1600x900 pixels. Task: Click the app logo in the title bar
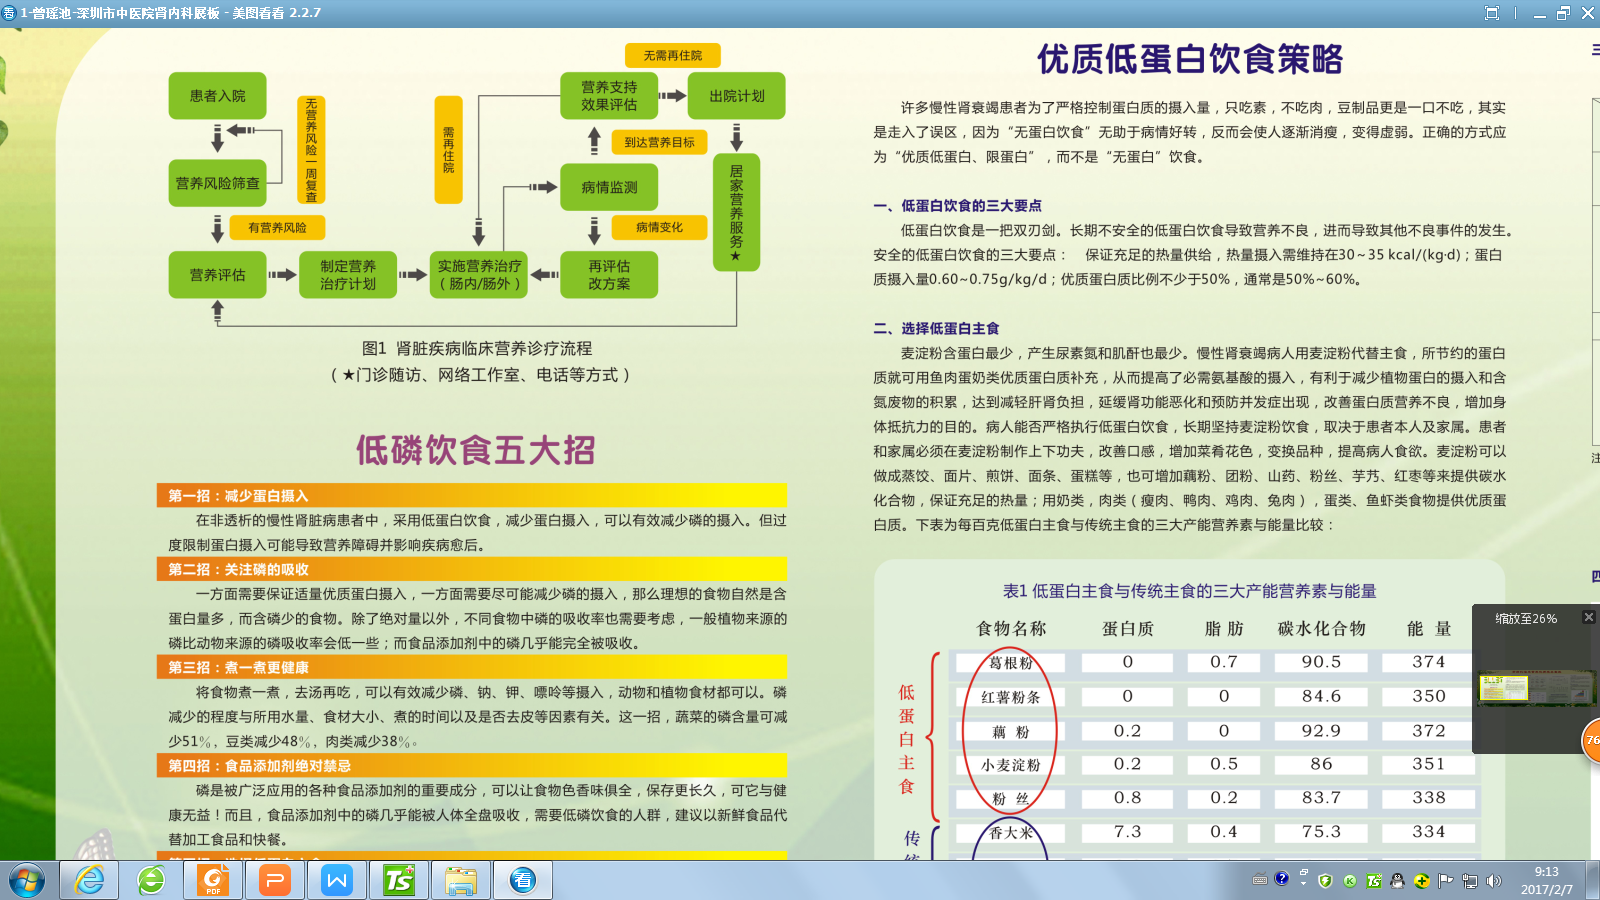tap(9, 13)
